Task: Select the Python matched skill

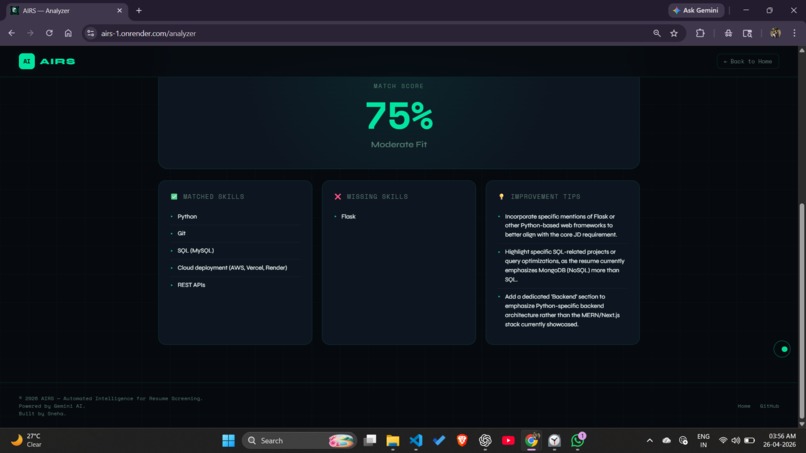Action: coord(187,216)
